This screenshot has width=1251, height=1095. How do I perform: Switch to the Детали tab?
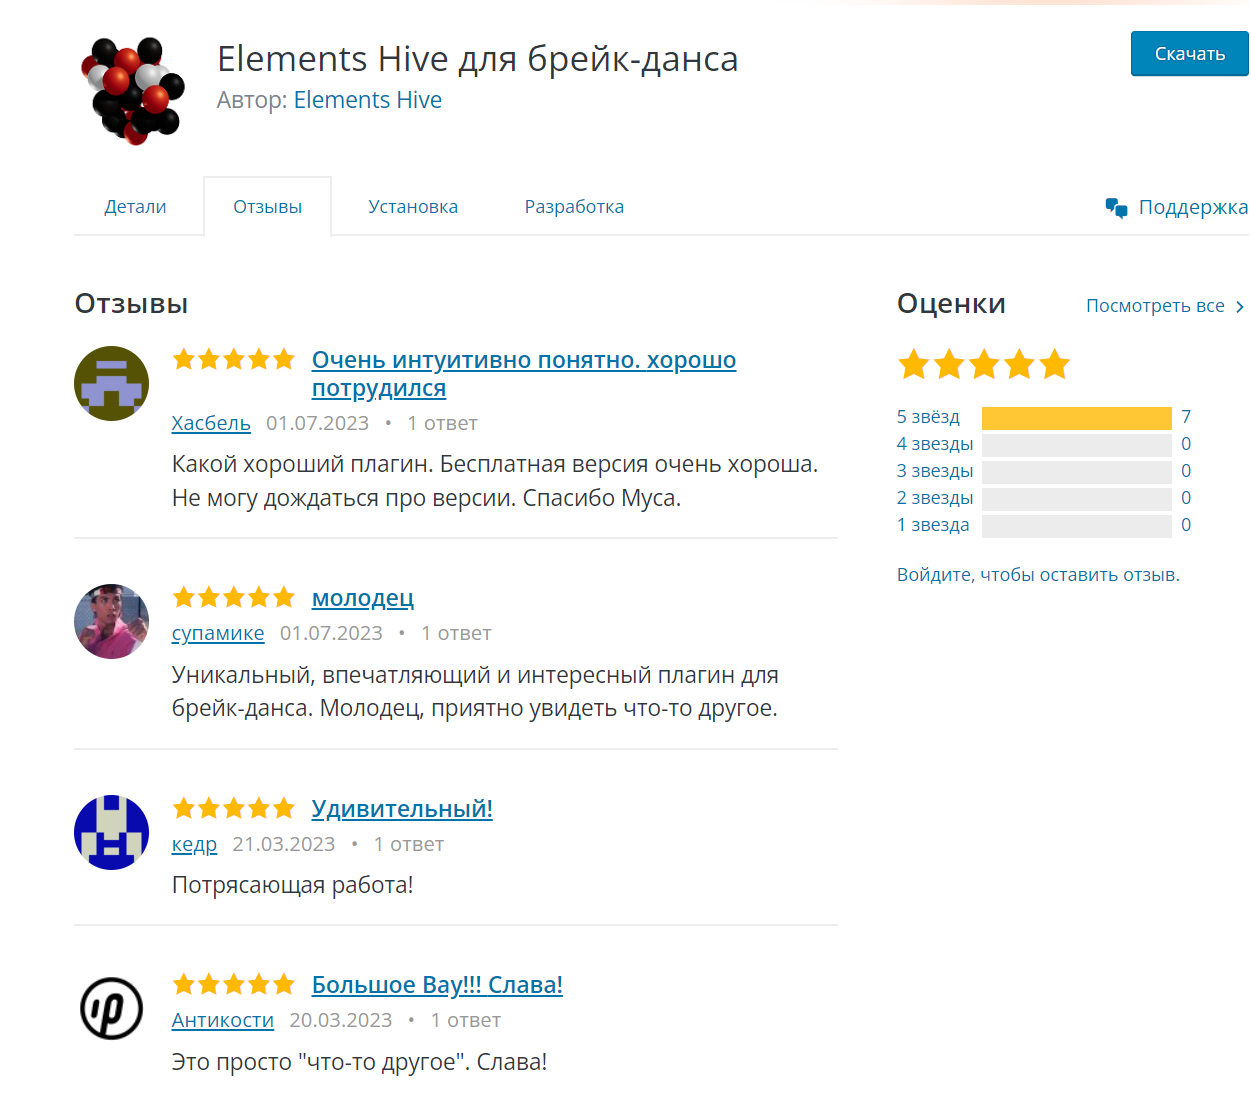pos(135,207)
